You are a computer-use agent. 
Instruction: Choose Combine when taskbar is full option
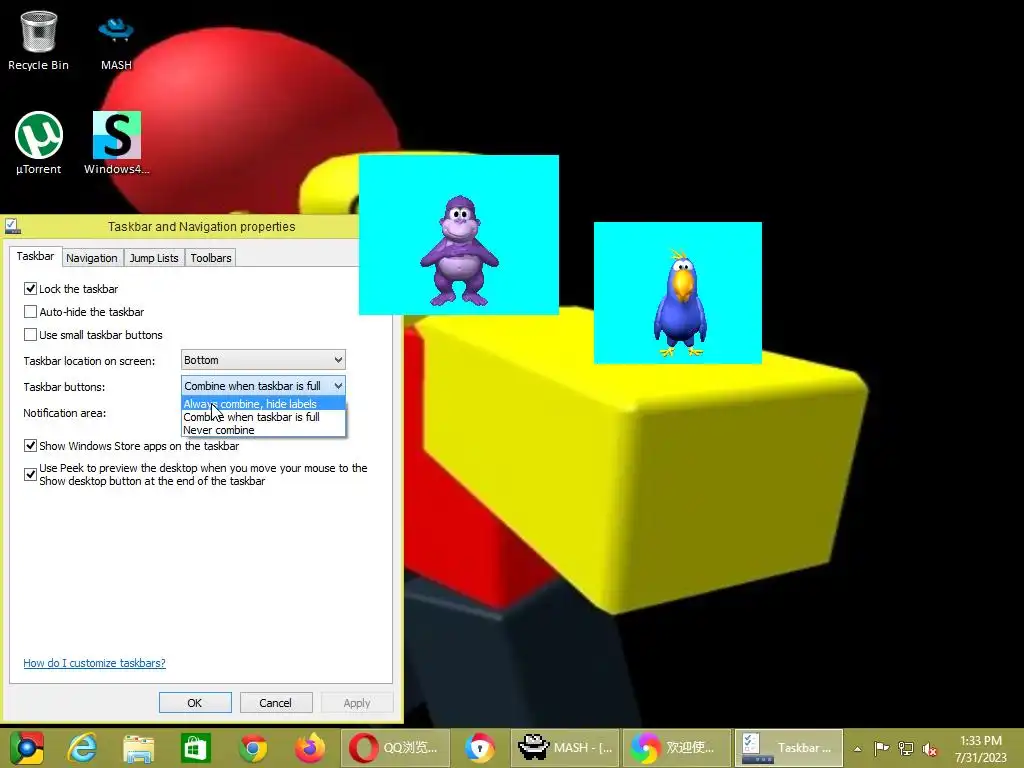click(x=263, y=417)
